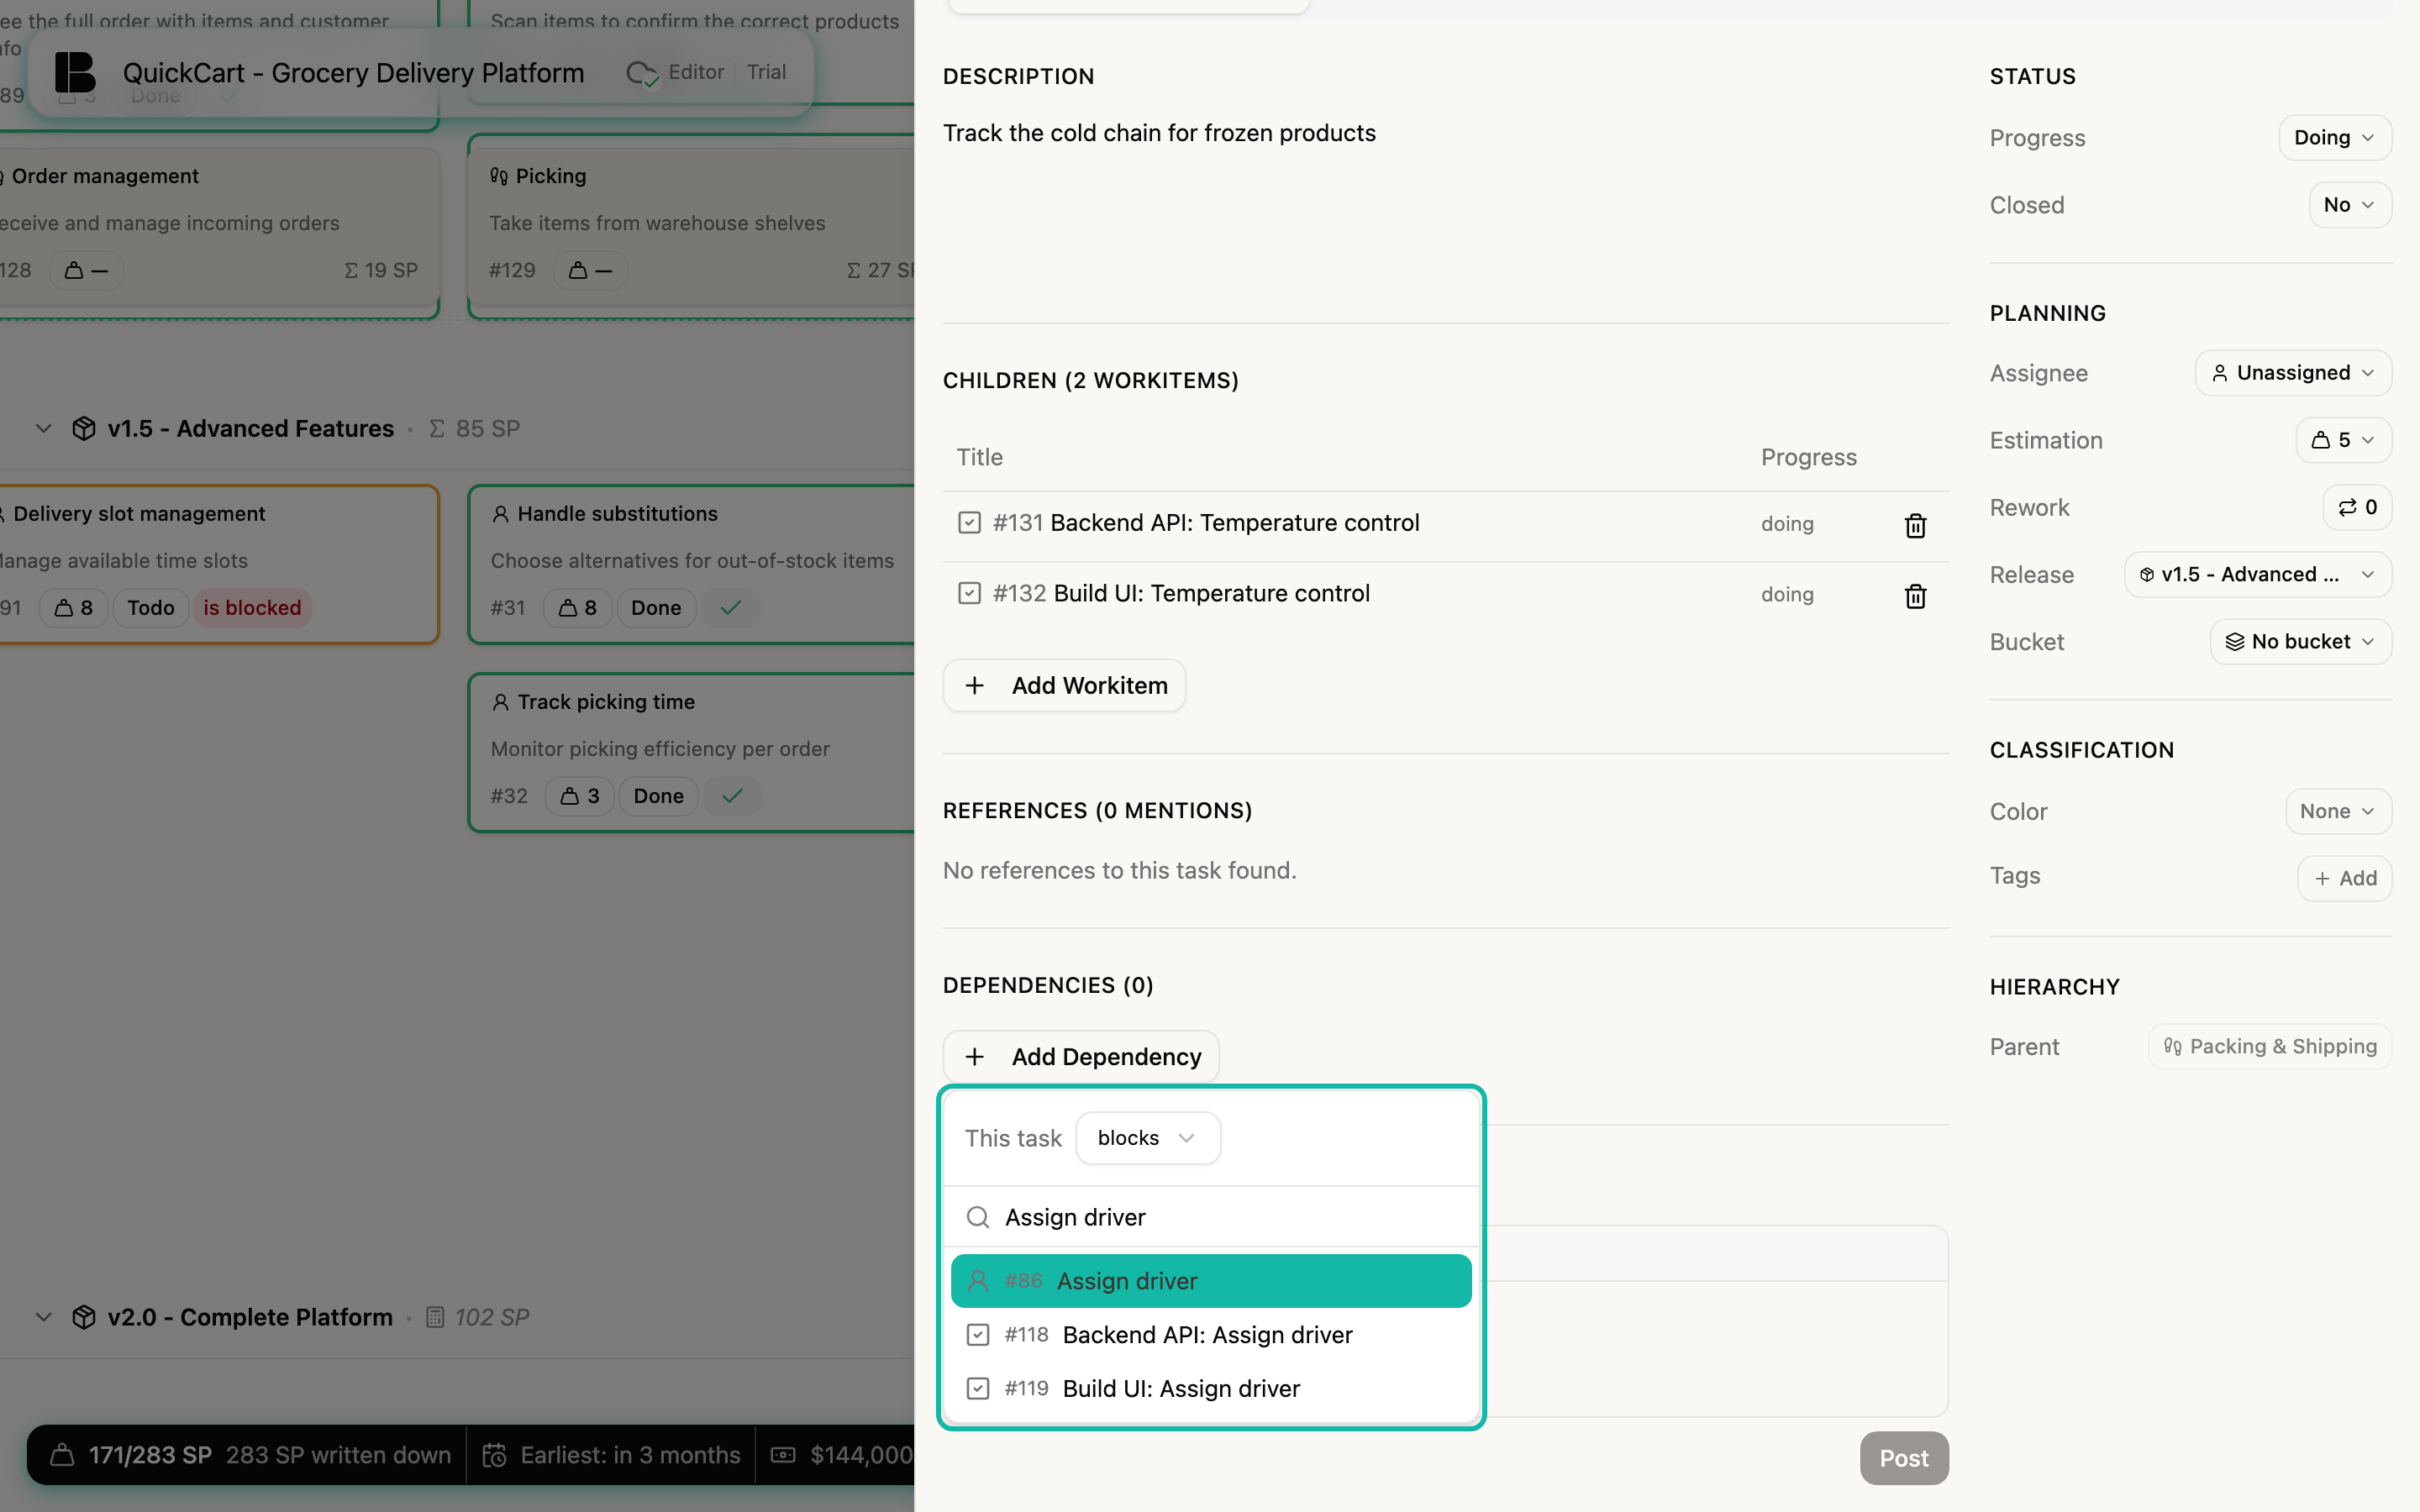Screen dimensions: 2420x1512
Task: Click the footsteps icon on Picking card
Action: pos(499,176)
